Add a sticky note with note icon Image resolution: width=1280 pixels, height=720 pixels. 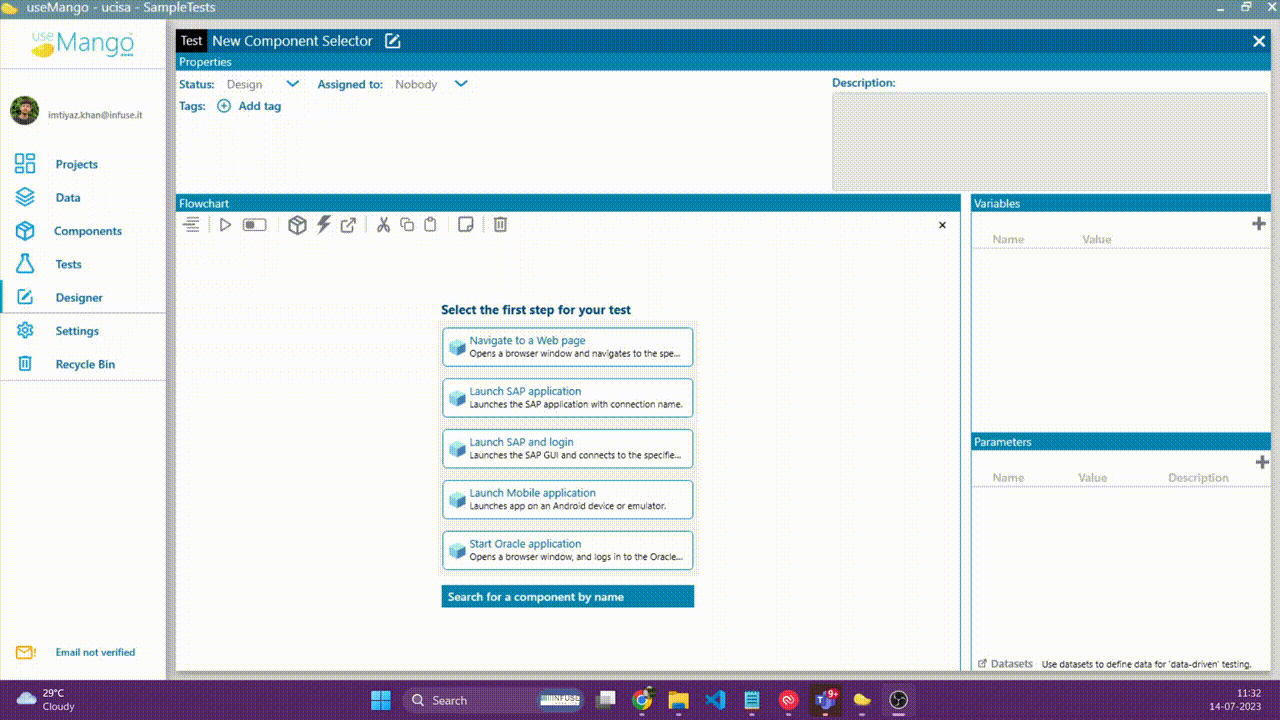tap(465, 225)
